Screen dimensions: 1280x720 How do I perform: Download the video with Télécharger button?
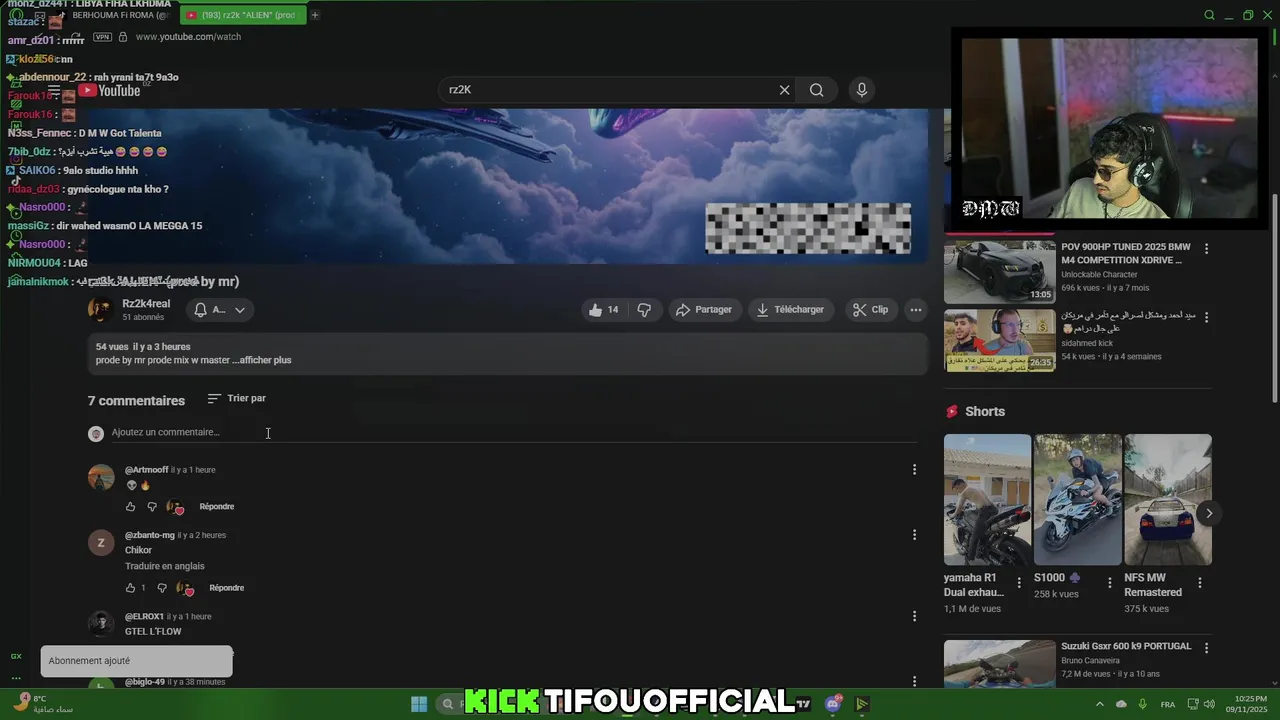(x=790, y=310)
